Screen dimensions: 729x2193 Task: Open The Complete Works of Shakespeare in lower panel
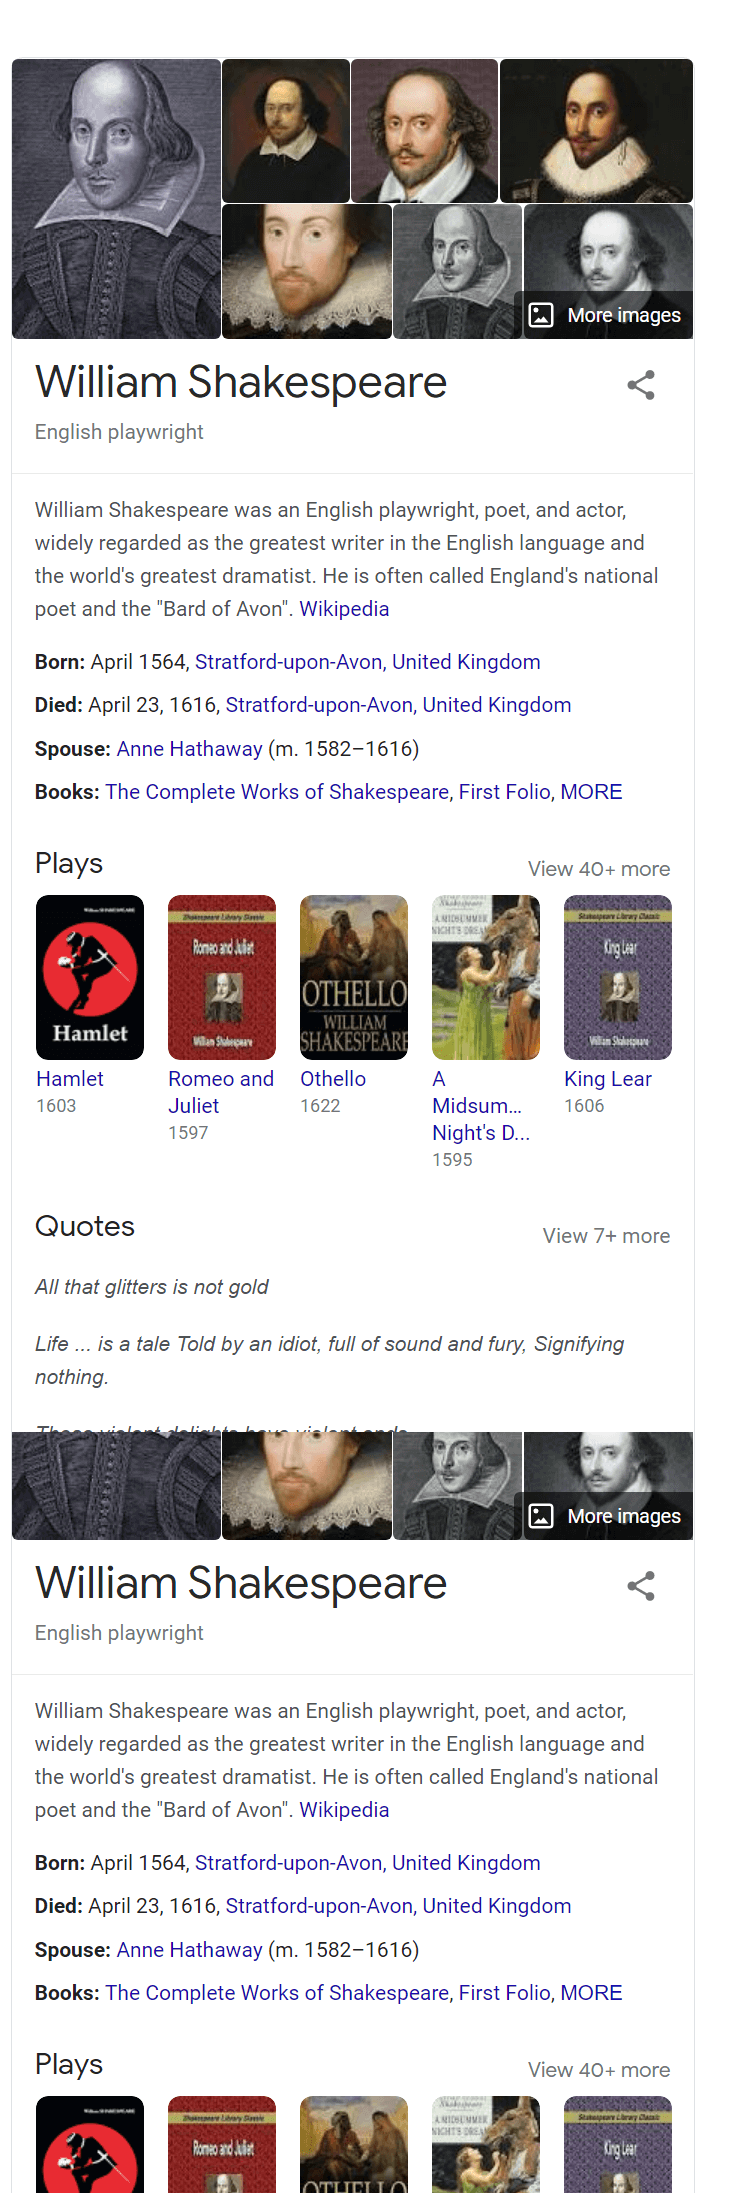point(277,1993)
